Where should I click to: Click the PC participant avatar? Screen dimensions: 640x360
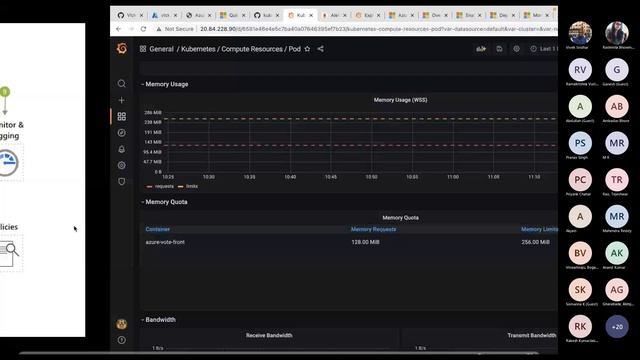pos(580,180)
